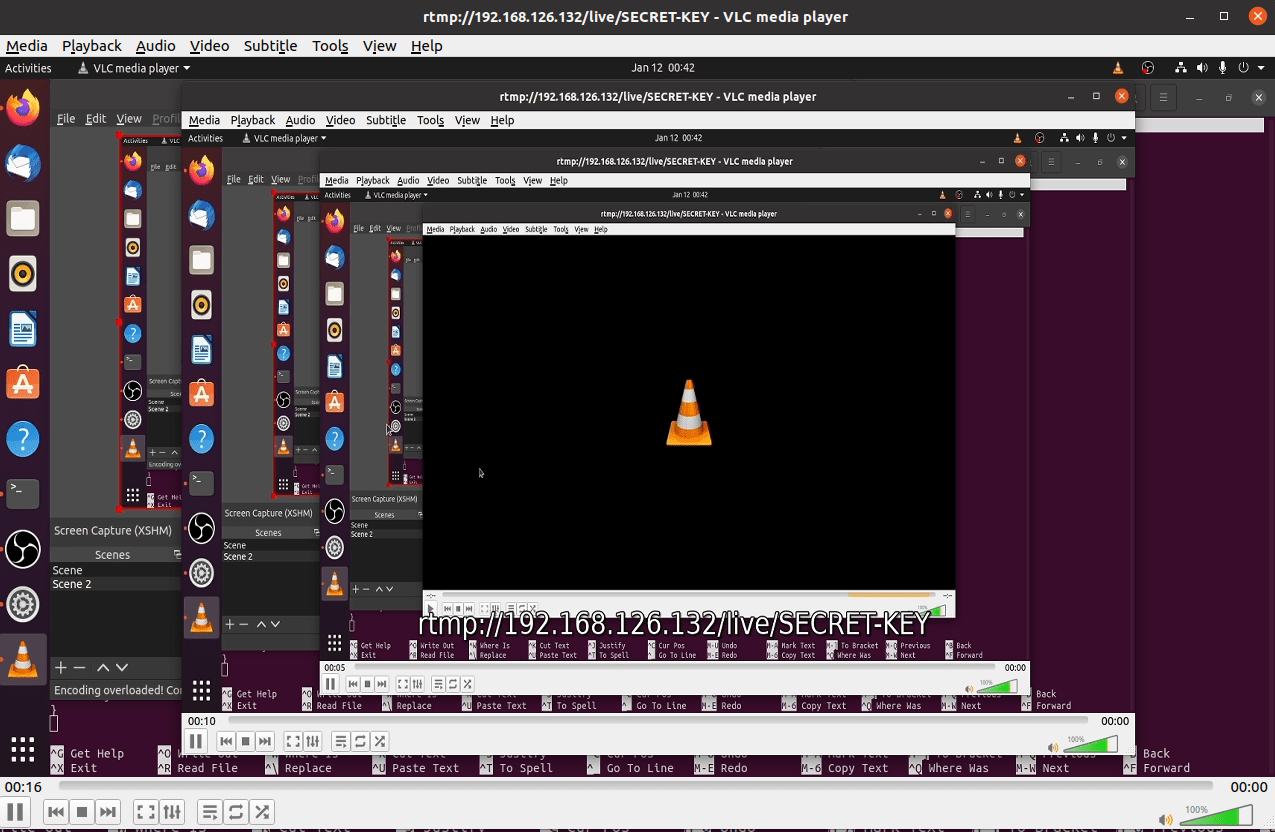The height and width of the screenshot is (832, 1275).
Task: Toggle random shuffle in outermost VLC toolbar
Action: (x=262, y=812)
